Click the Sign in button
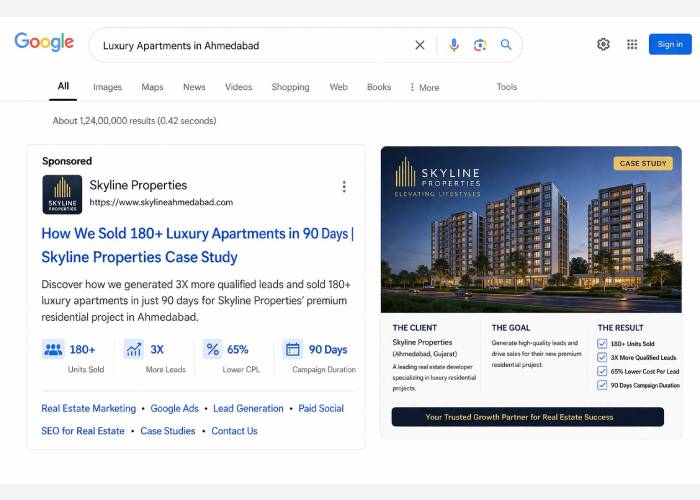700x500 pixels. click(670, 44)
